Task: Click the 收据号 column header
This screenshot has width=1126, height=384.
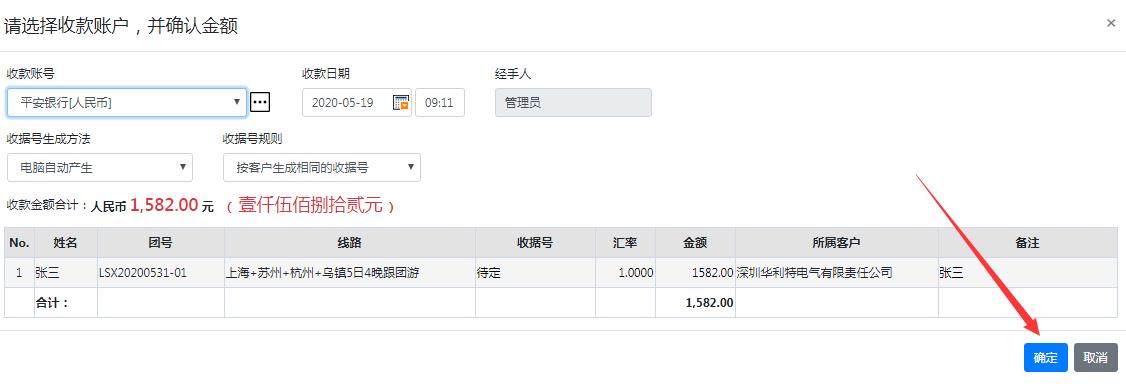Action: [x=535, y=243]
